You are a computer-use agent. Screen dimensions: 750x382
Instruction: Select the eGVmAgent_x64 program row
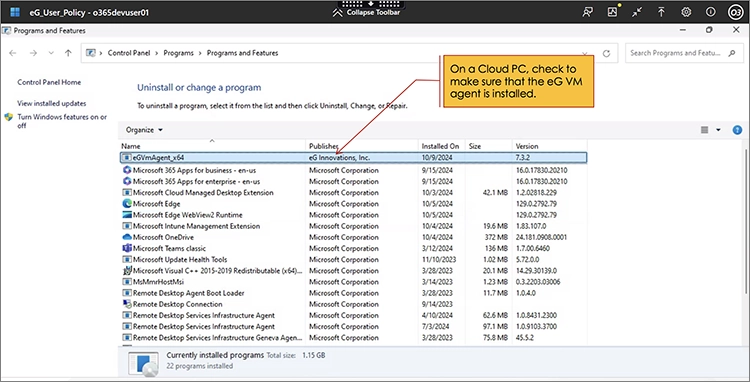click(353, 157)
